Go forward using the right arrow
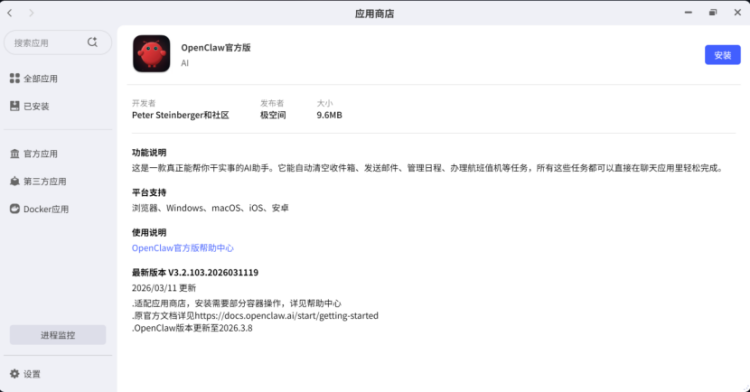 pyautogui.click(x=32, y=13)
